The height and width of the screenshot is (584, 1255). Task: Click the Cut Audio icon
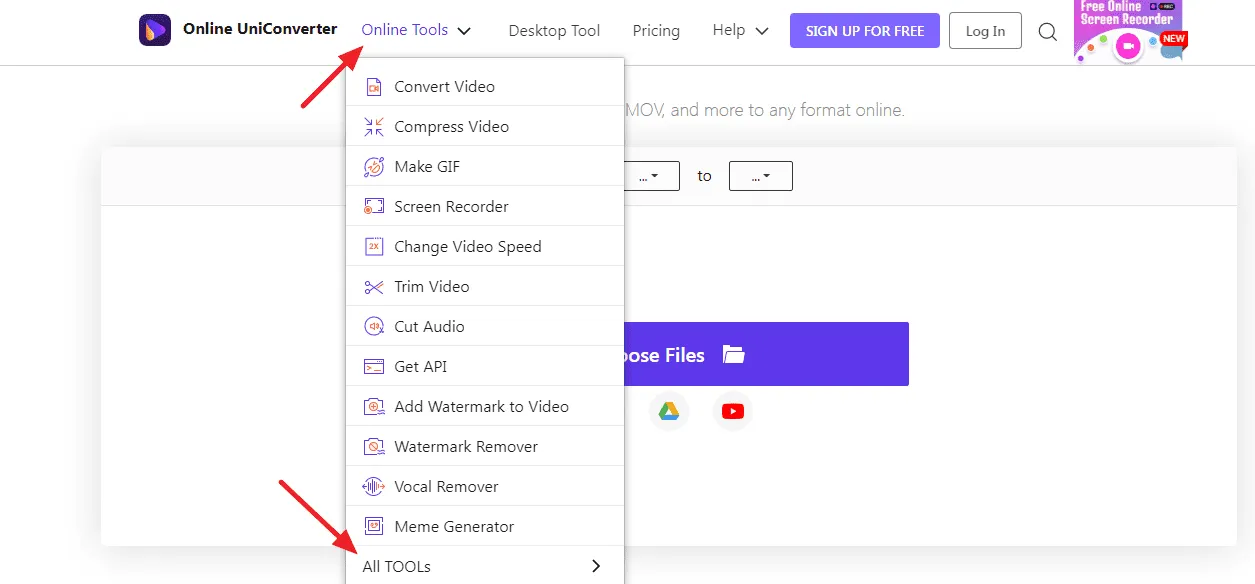374,327
